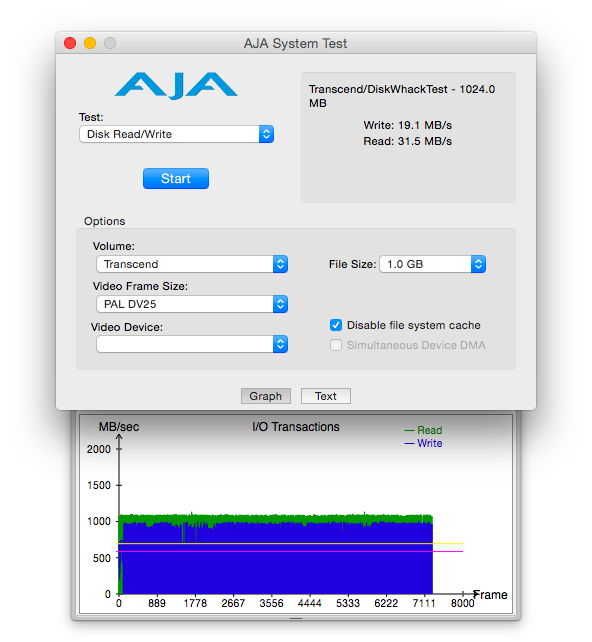Click the 8000 tick on the Frame axis
The width and height of the screenshot is (592, 642).
click(463, 603)
